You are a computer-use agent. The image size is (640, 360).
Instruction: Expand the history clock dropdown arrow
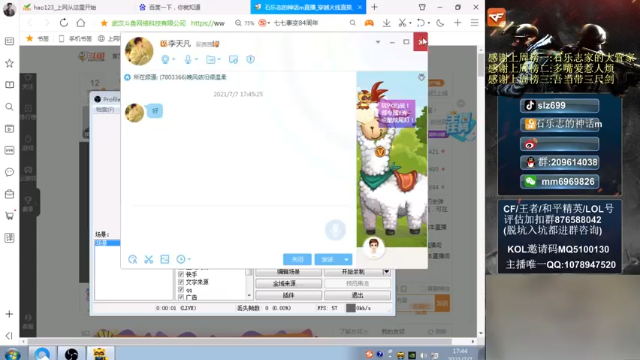pos(189,259)
